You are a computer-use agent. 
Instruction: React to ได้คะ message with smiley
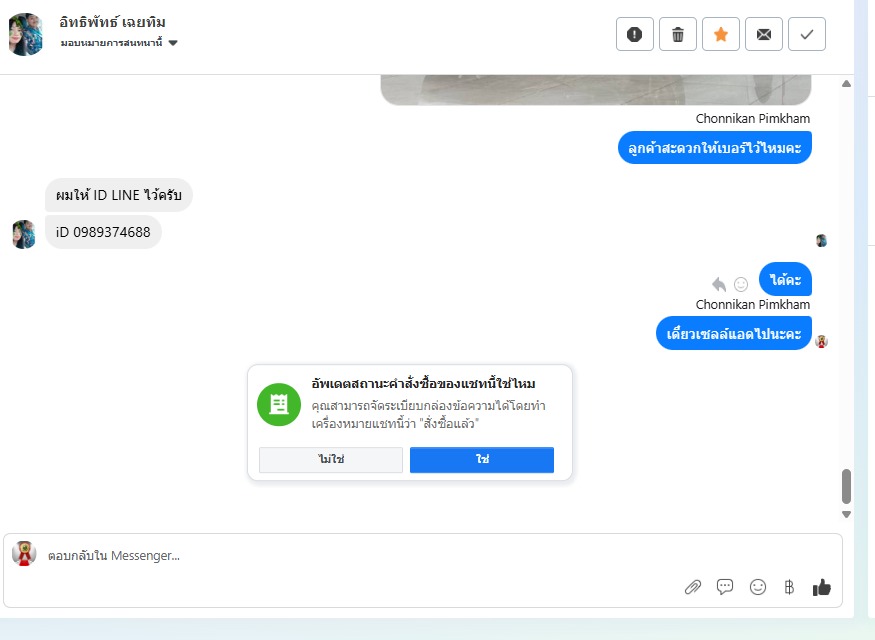click(741, 285)
